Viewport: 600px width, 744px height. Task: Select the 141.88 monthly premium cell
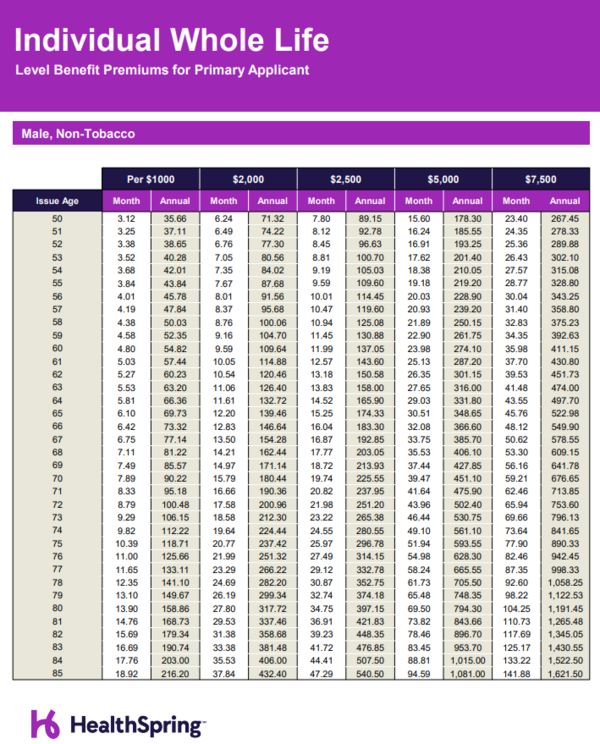tap(516, 674)
